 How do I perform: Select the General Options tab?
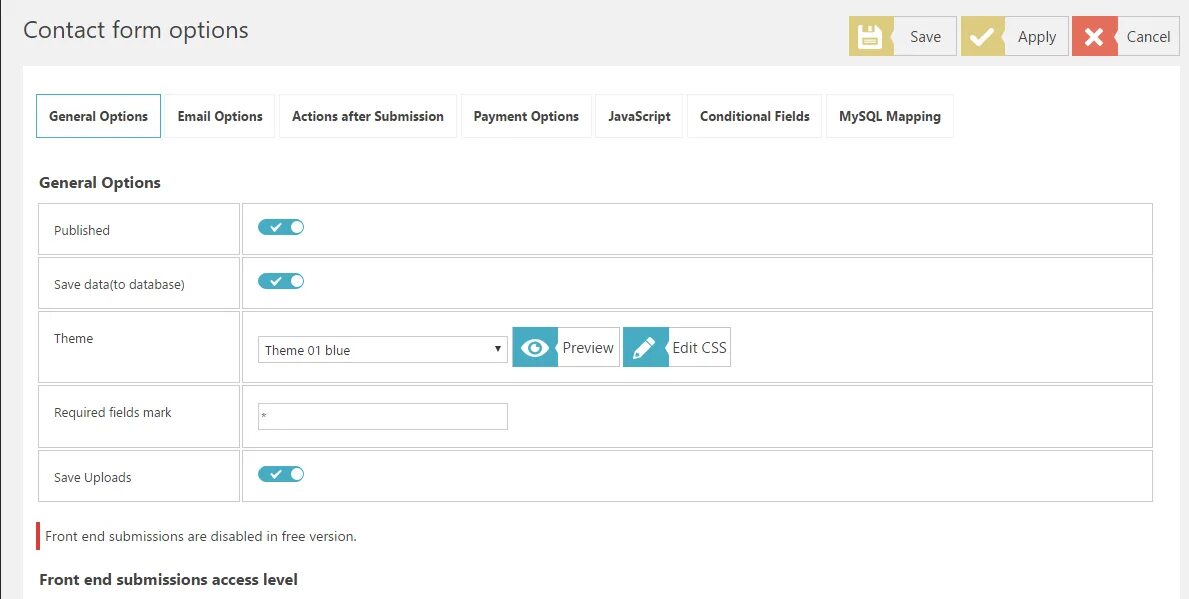99,116
